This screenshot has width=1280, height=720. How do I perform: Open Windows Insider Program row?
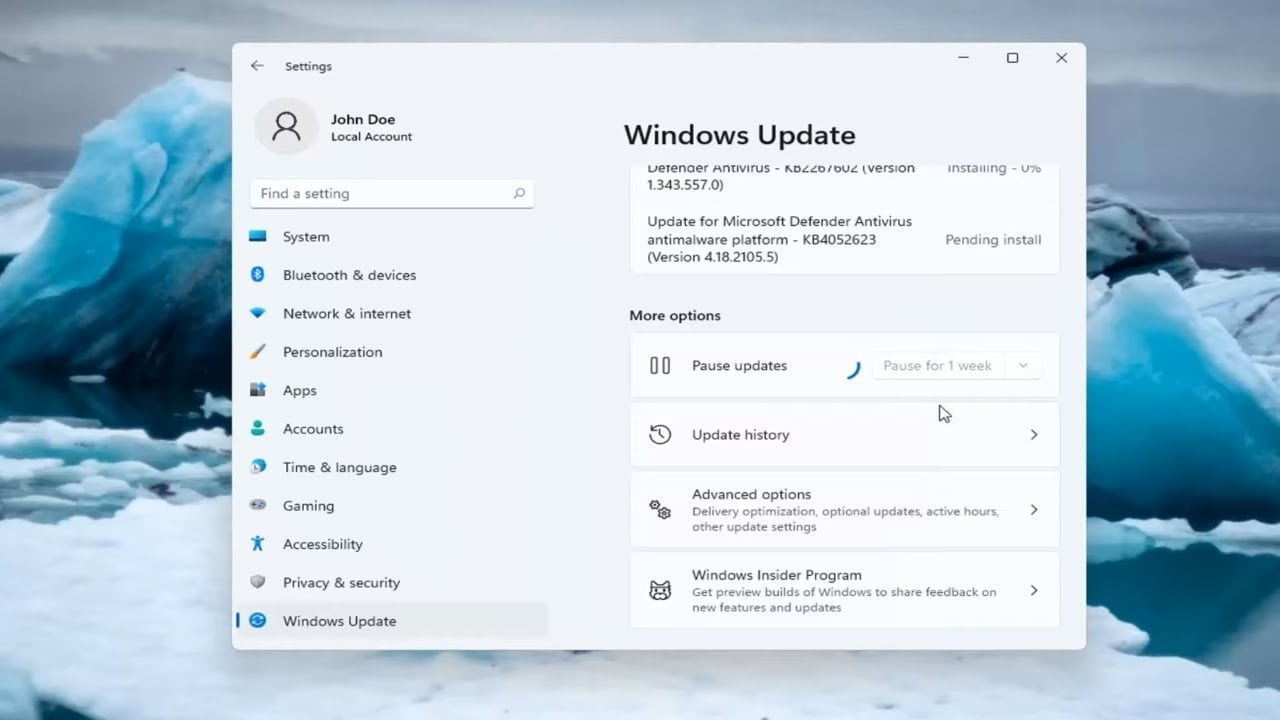pyautogui.click(x=844, y=591)
